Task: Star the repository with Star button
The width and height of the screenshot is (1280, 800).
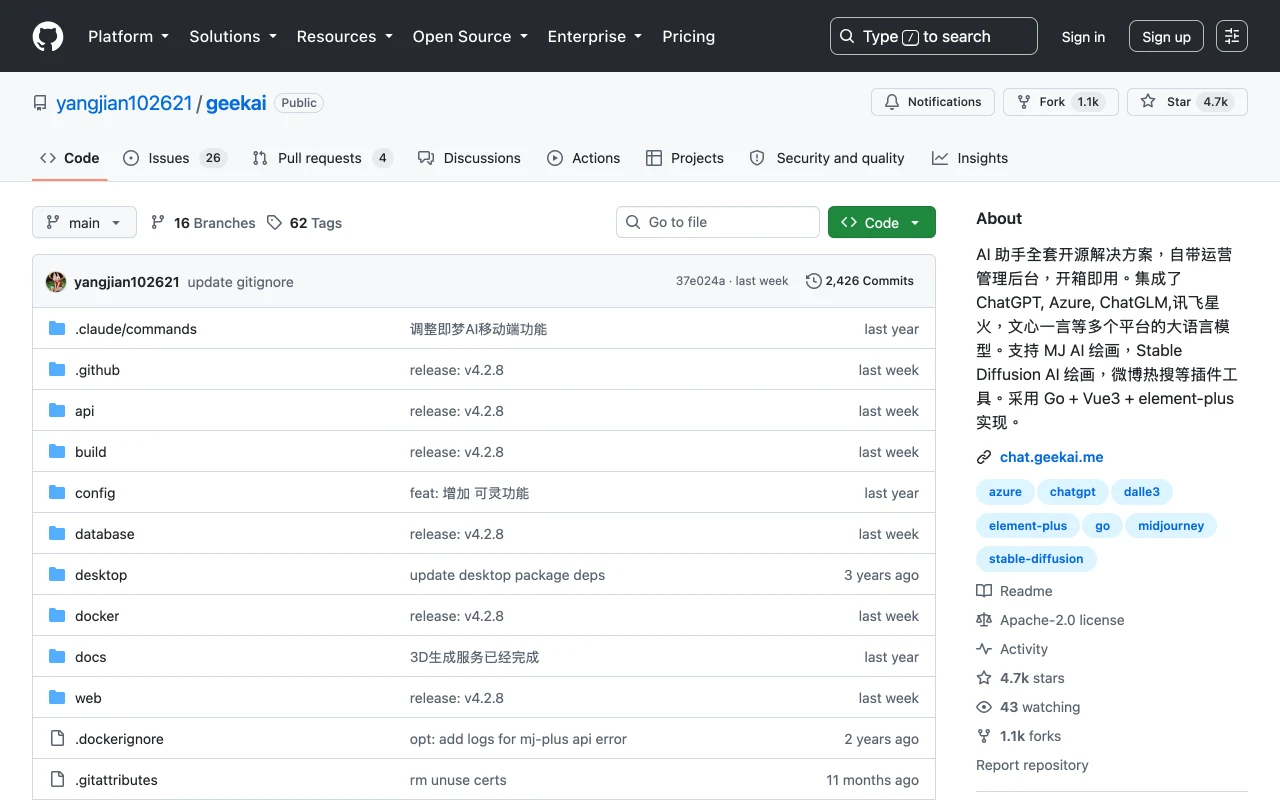Action: 1187,102
